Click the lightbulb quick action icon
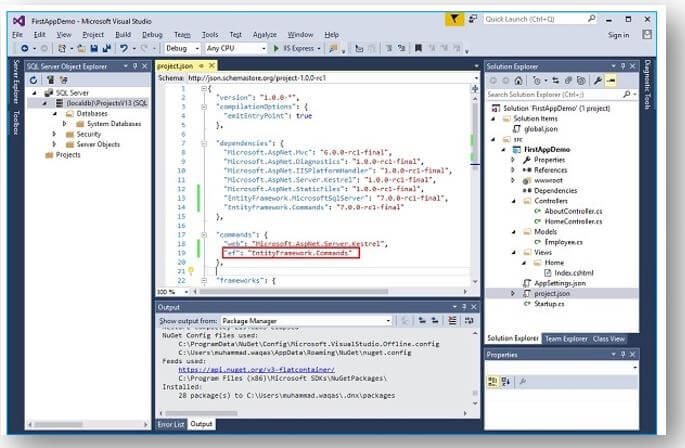 click(190, 271)
